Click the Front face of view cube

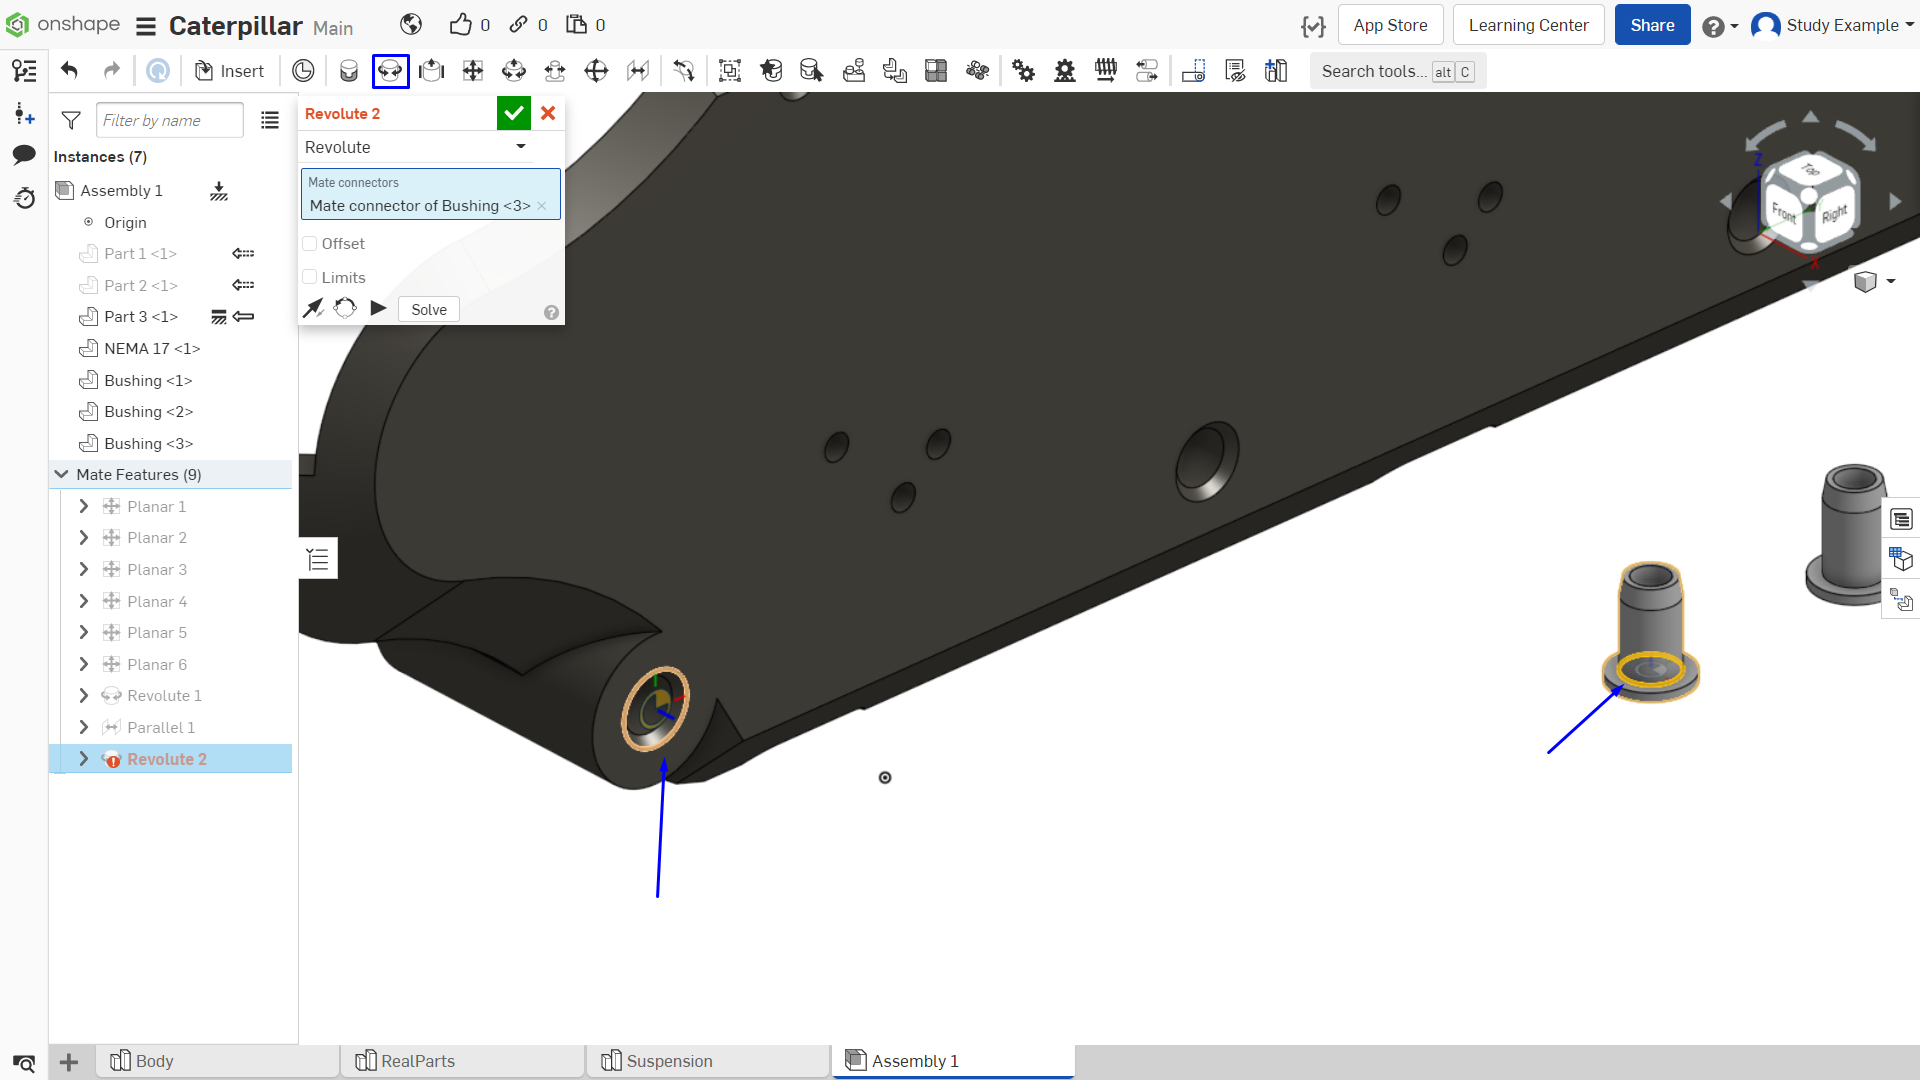tap(1784, 211)
